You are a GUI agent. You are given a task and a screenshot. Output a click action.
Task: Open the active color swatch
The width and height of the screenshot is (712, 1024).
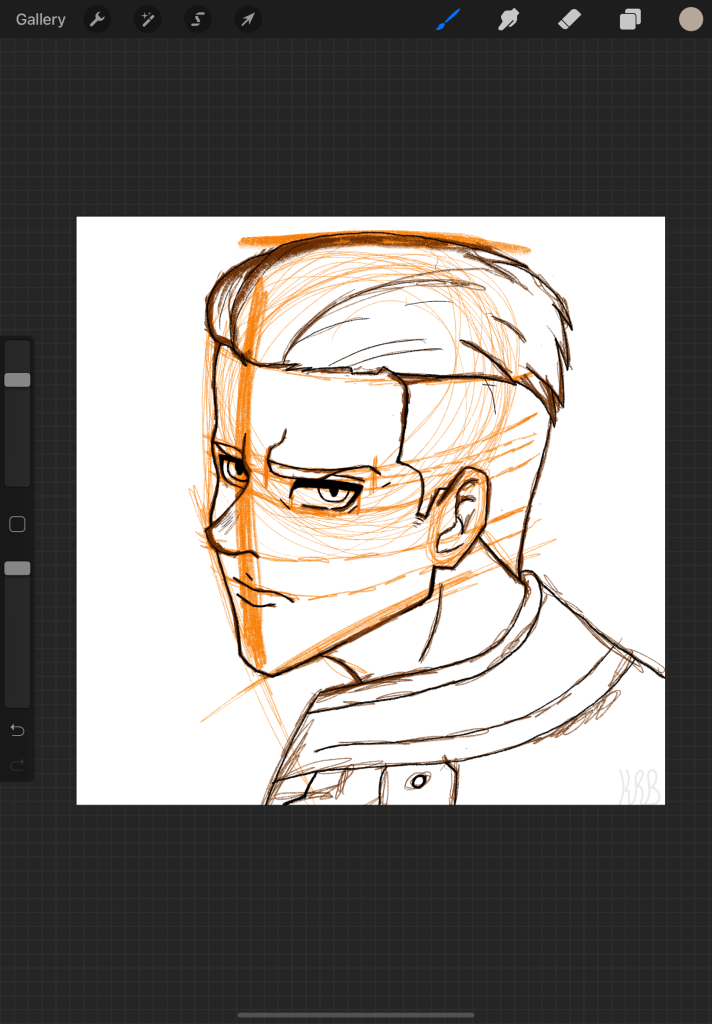[x=691, y=19]
